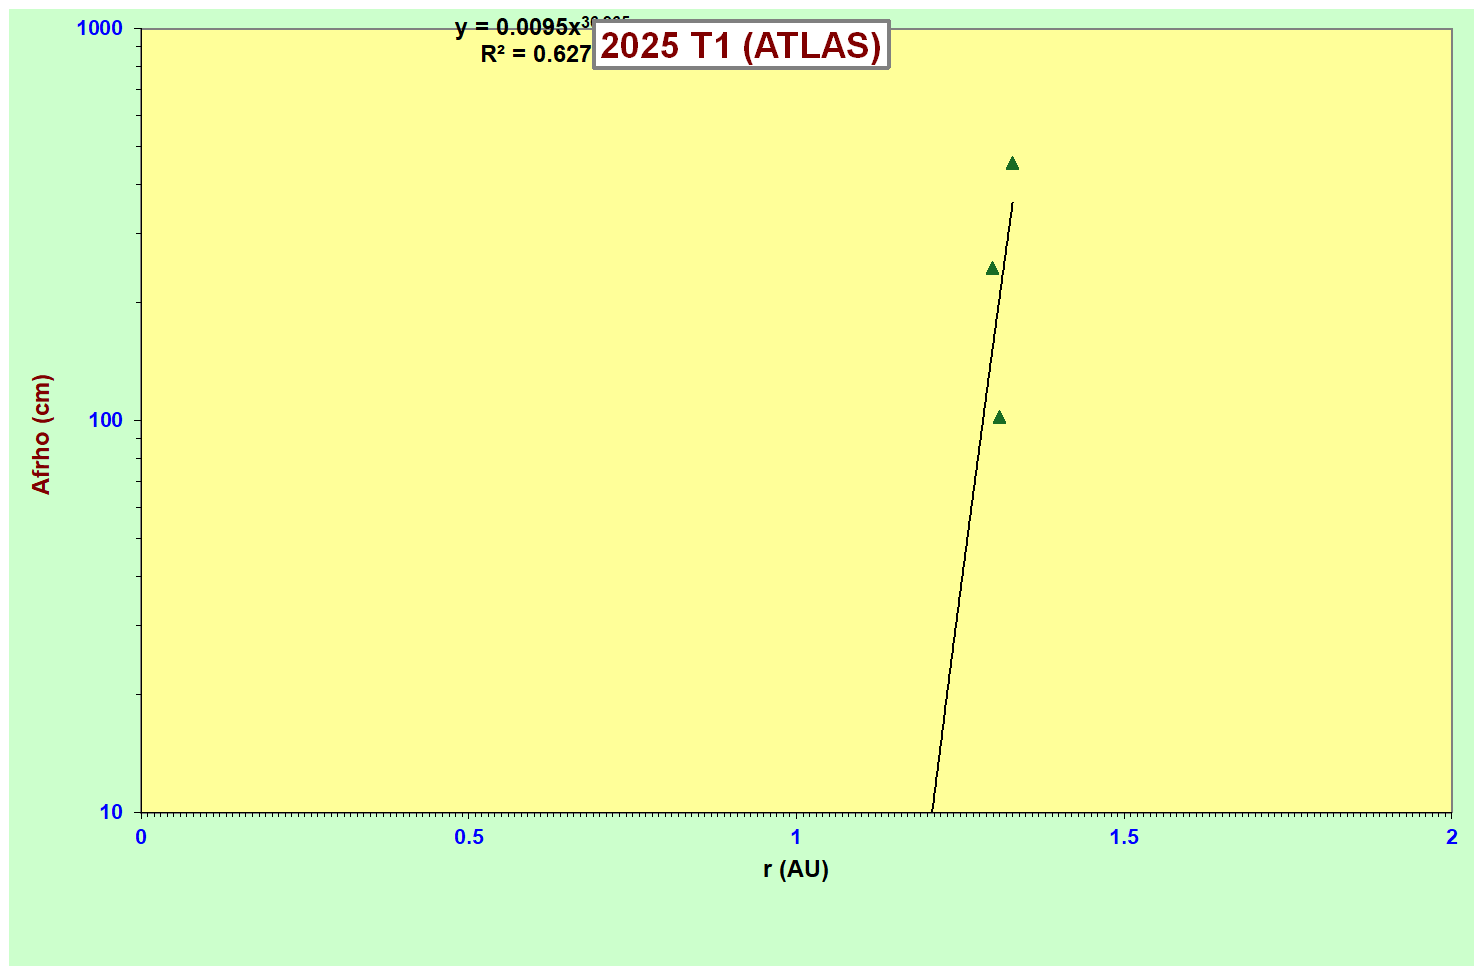This screenshot has width=1480, height=973.
Task: Click the chart title 2025 T1 (ATLAS)
Action: pos(741,45)
